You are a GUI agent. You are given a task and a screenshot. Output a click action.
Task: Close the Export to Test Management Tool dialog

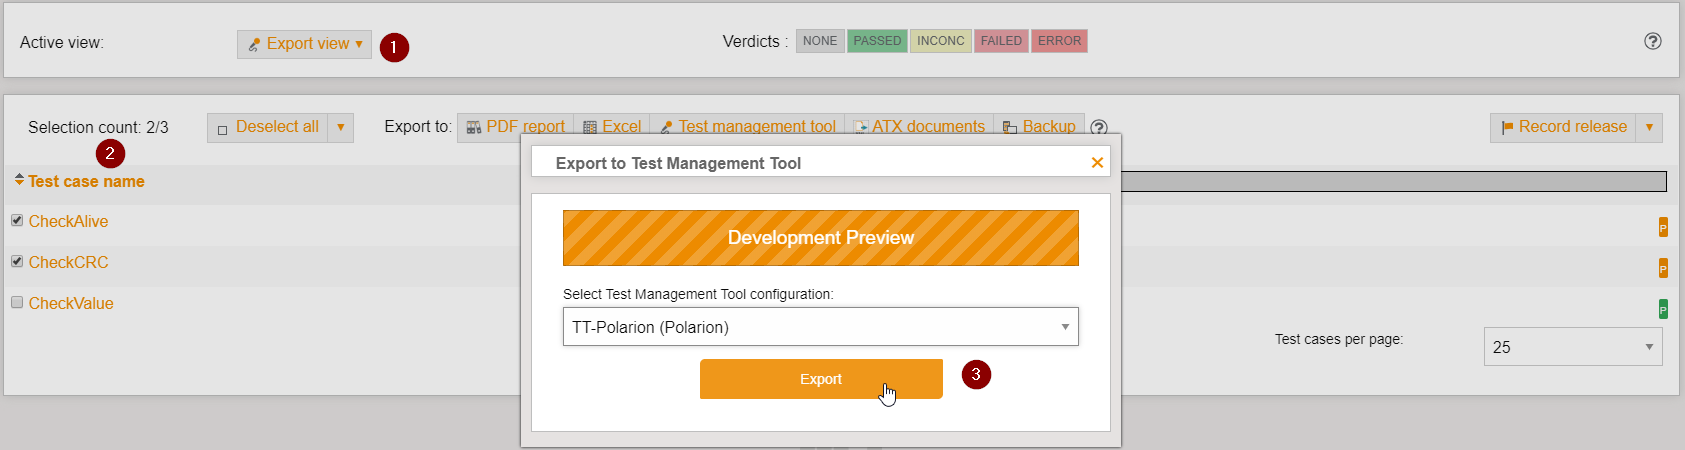(x=1097, y=162)
